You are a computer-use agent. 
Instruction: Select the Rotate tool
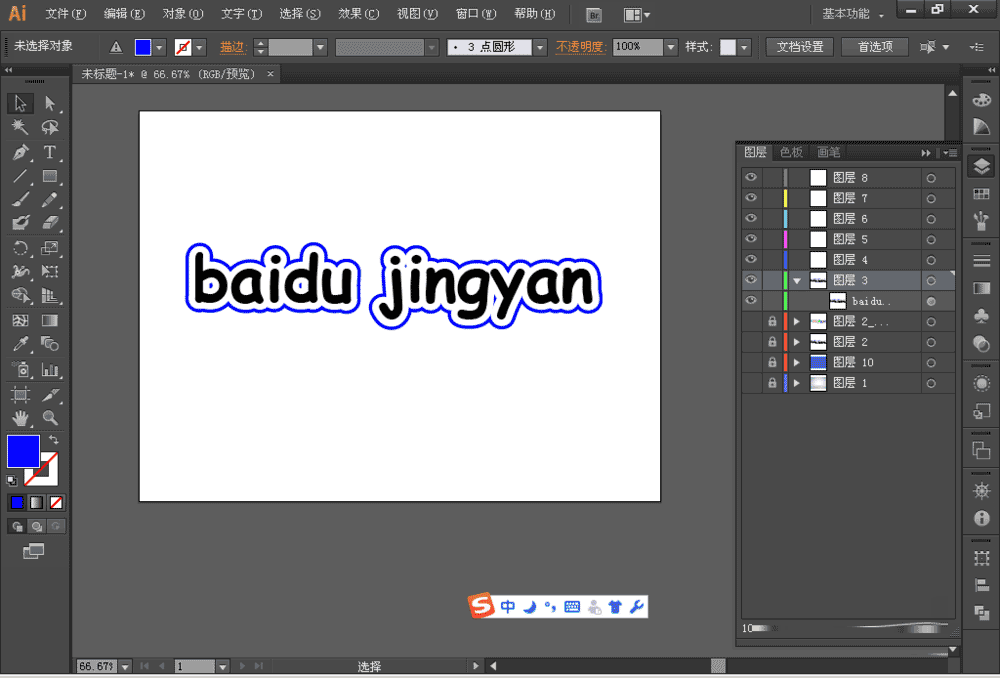click(20, 247)
